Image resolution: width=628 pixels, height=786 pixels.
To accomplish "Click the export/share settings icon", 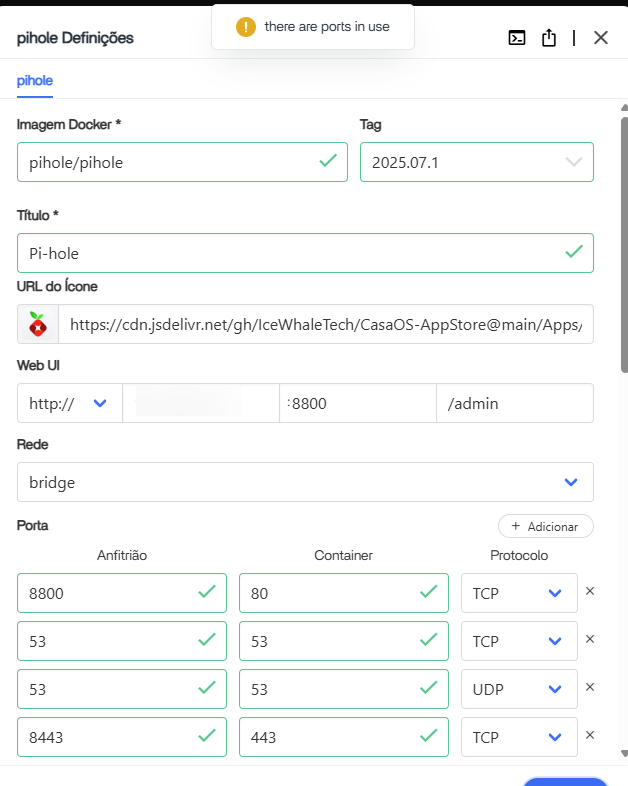I will 548,38.
